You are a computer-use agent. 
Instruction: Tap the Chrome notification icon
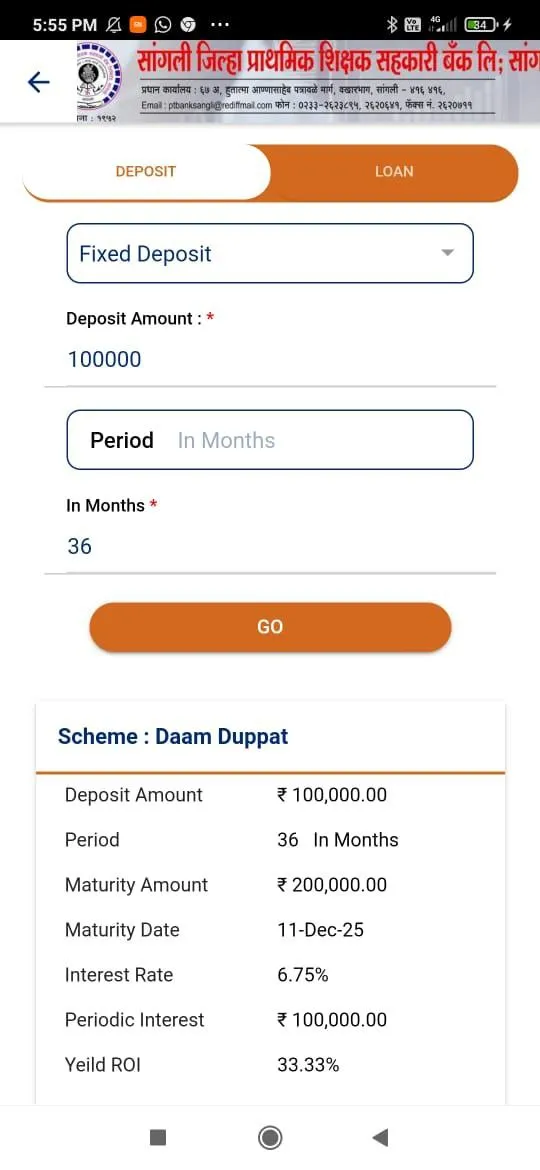coord(187,25)
